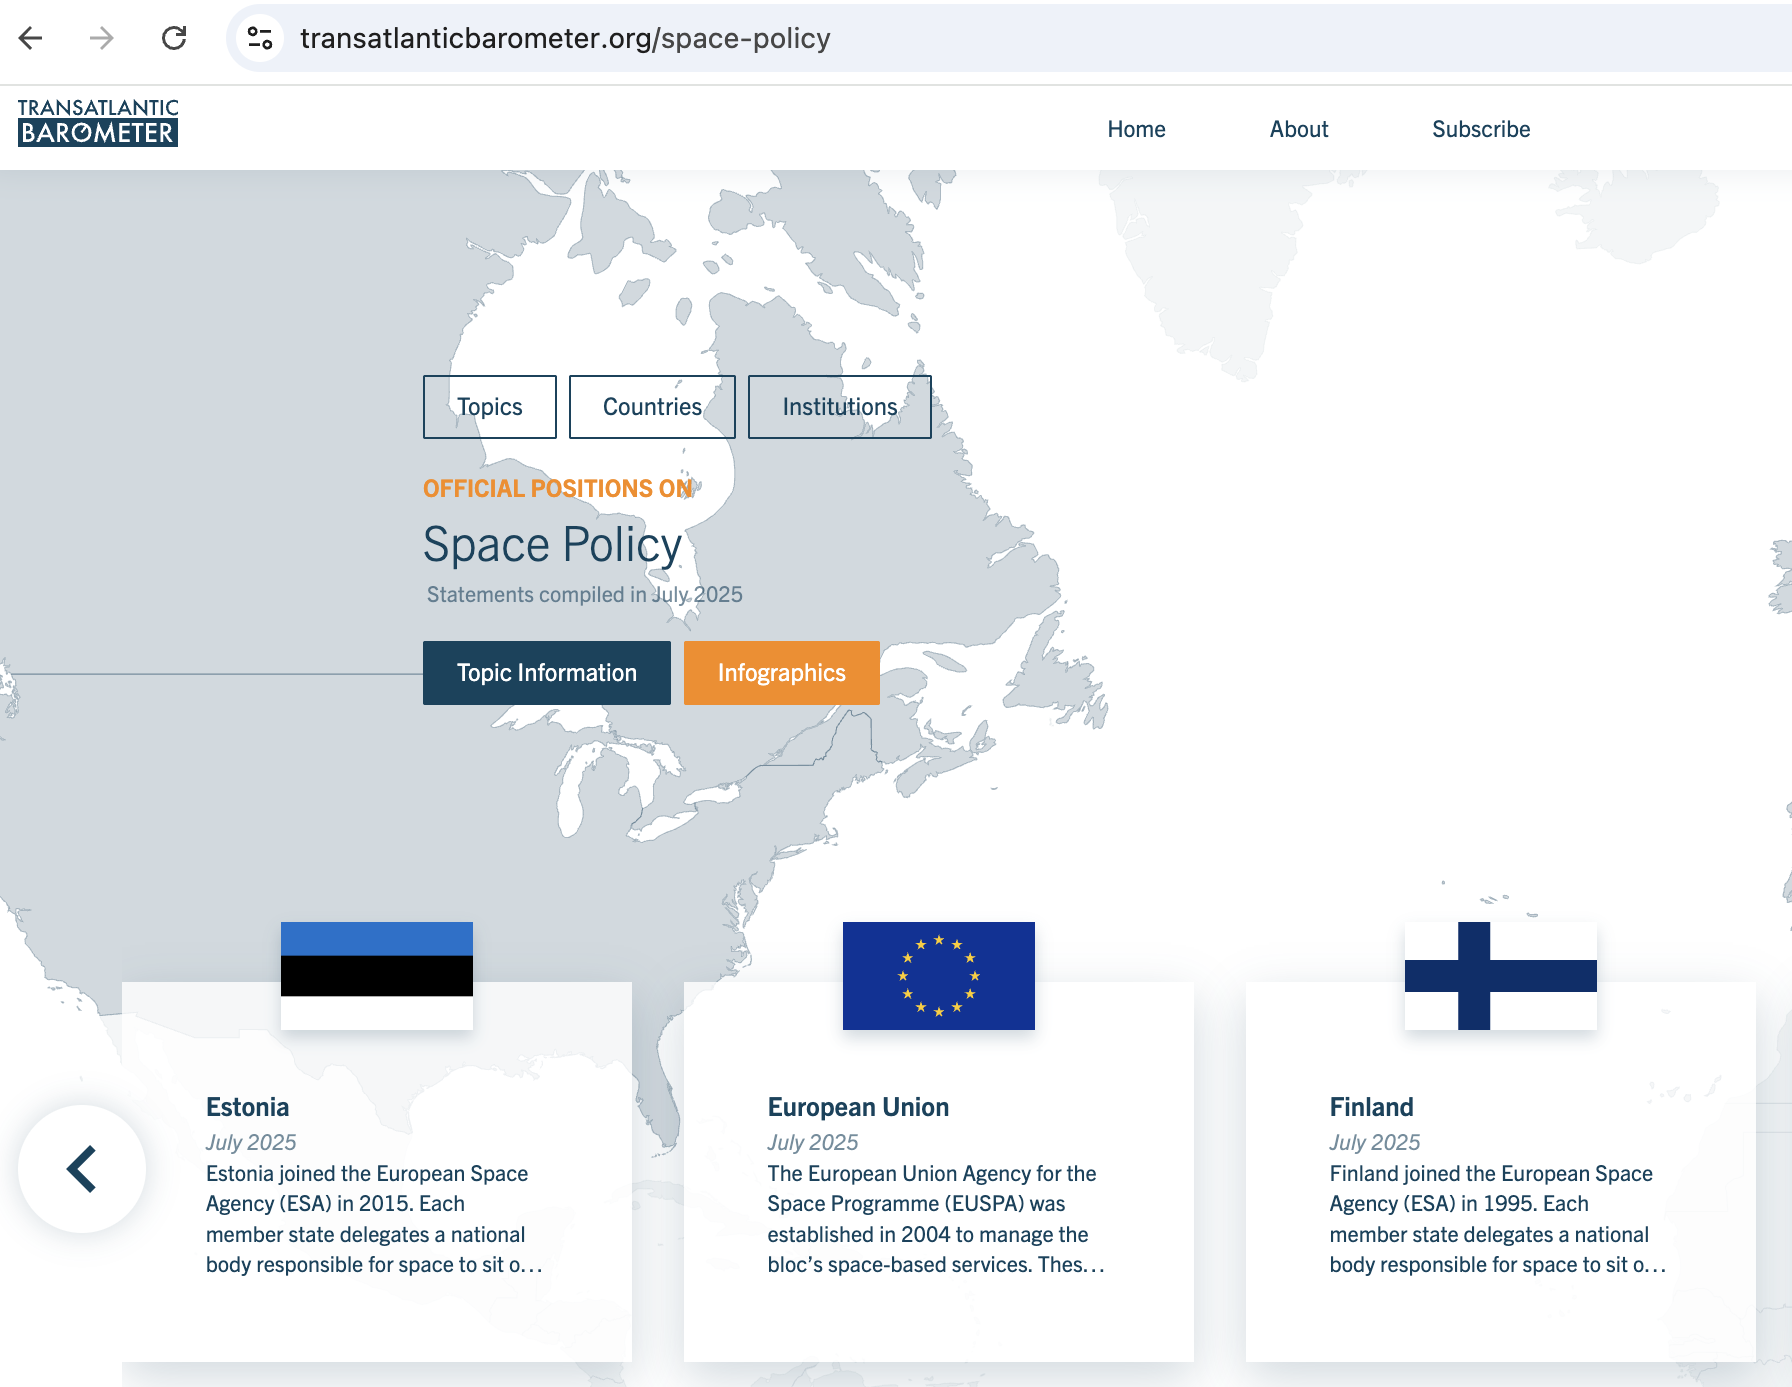Click the July 2025 date under Estonia
Screen dimensions: 1792x1387
(x=251, y=1142)
